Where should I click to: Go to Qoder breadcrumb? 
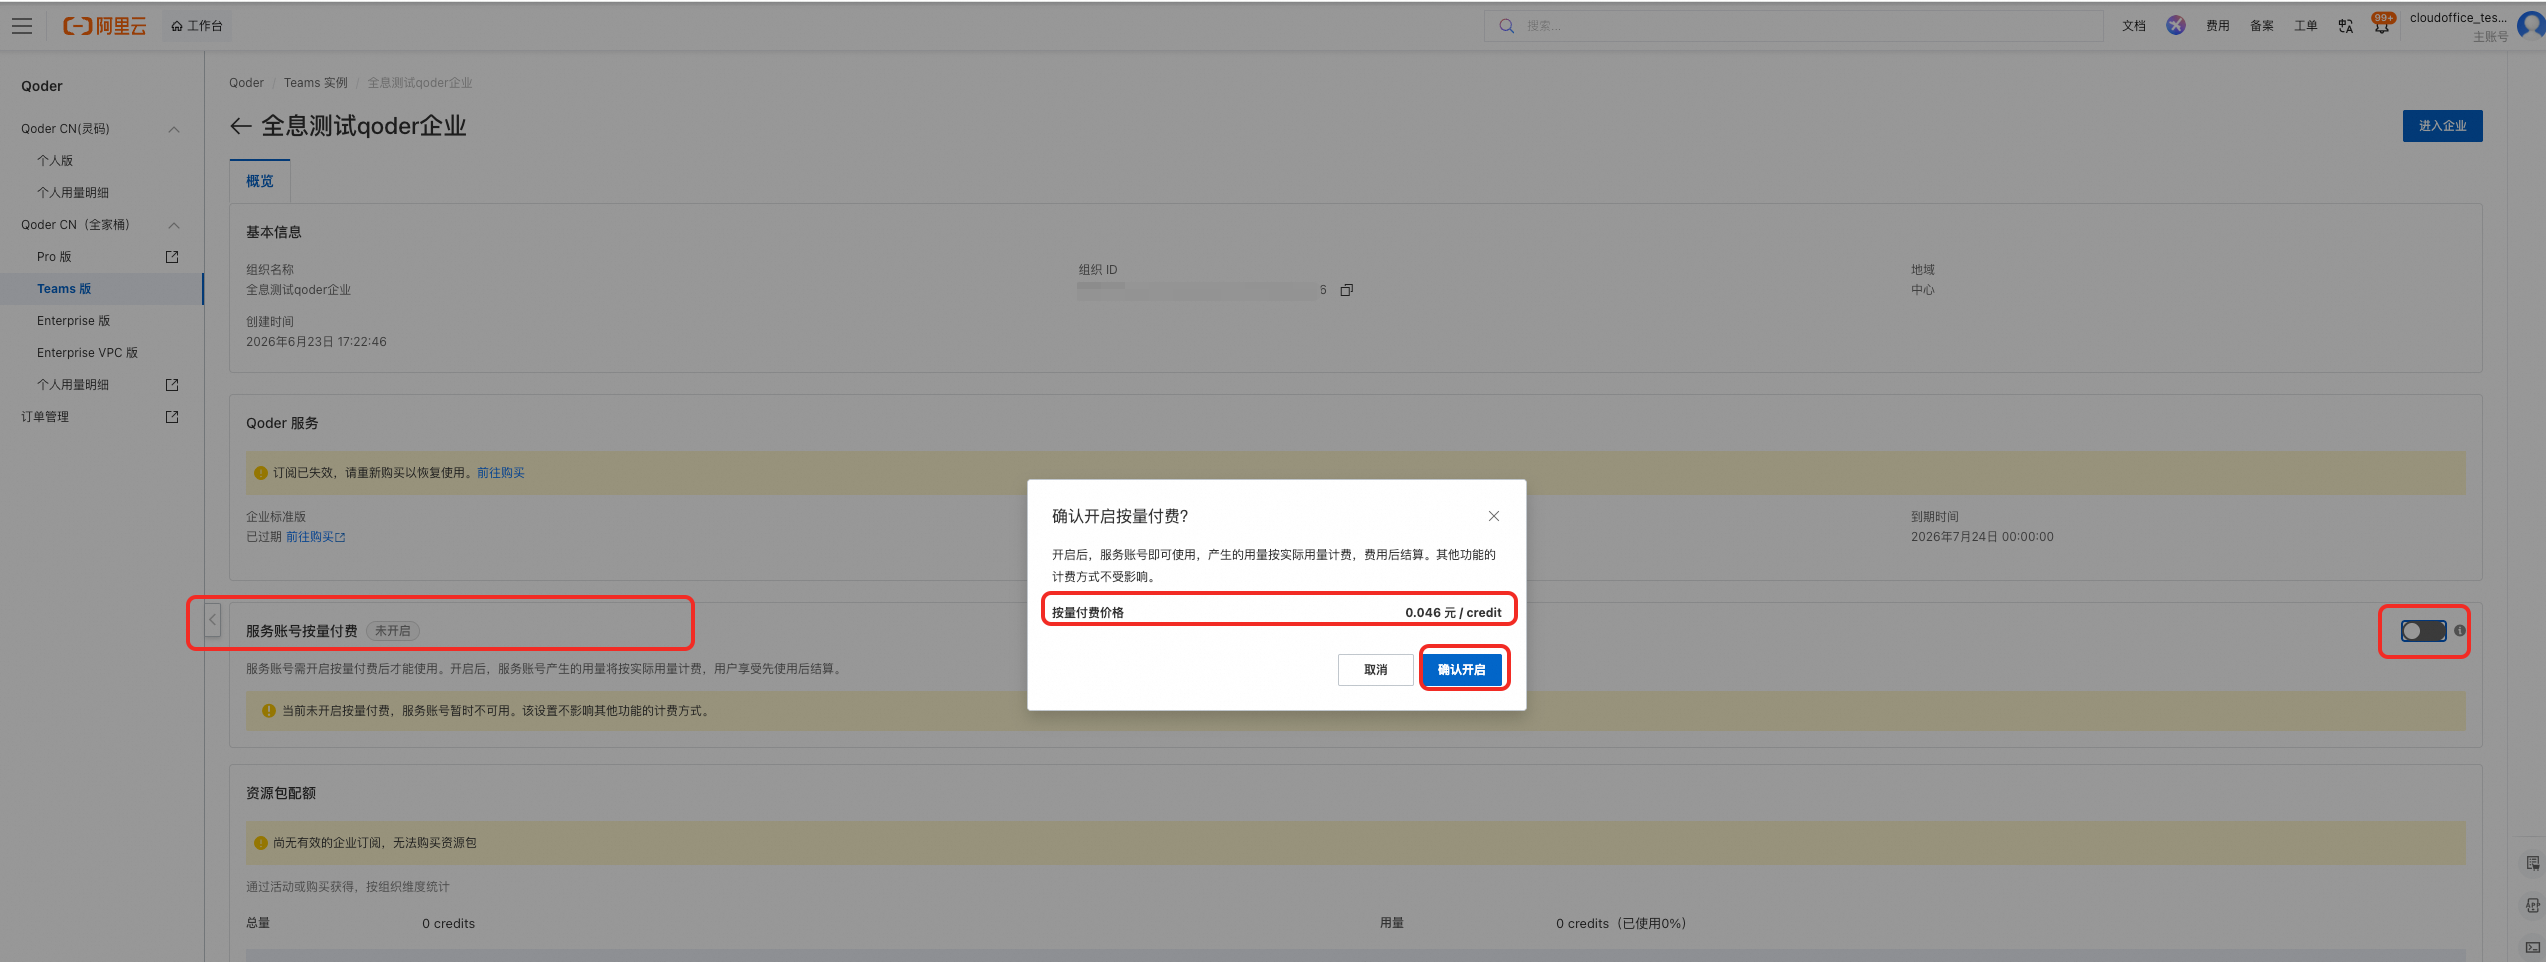coord(246,83)
